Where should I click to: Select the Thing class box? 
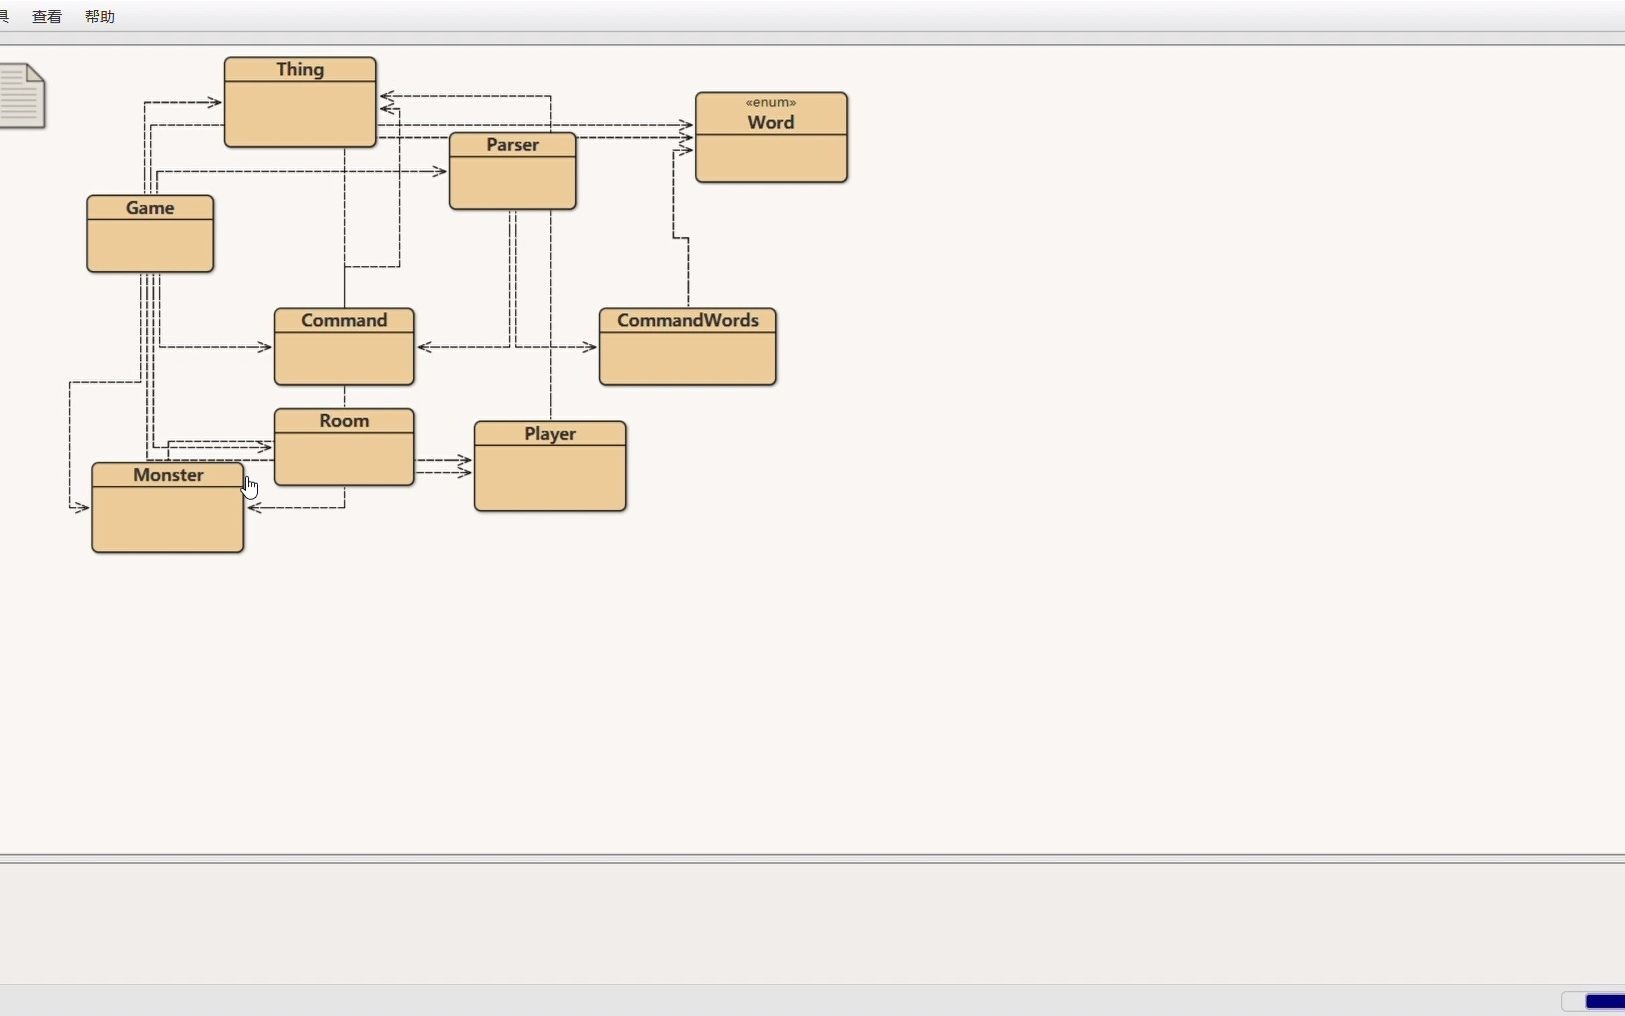click(x=300, y=102)
